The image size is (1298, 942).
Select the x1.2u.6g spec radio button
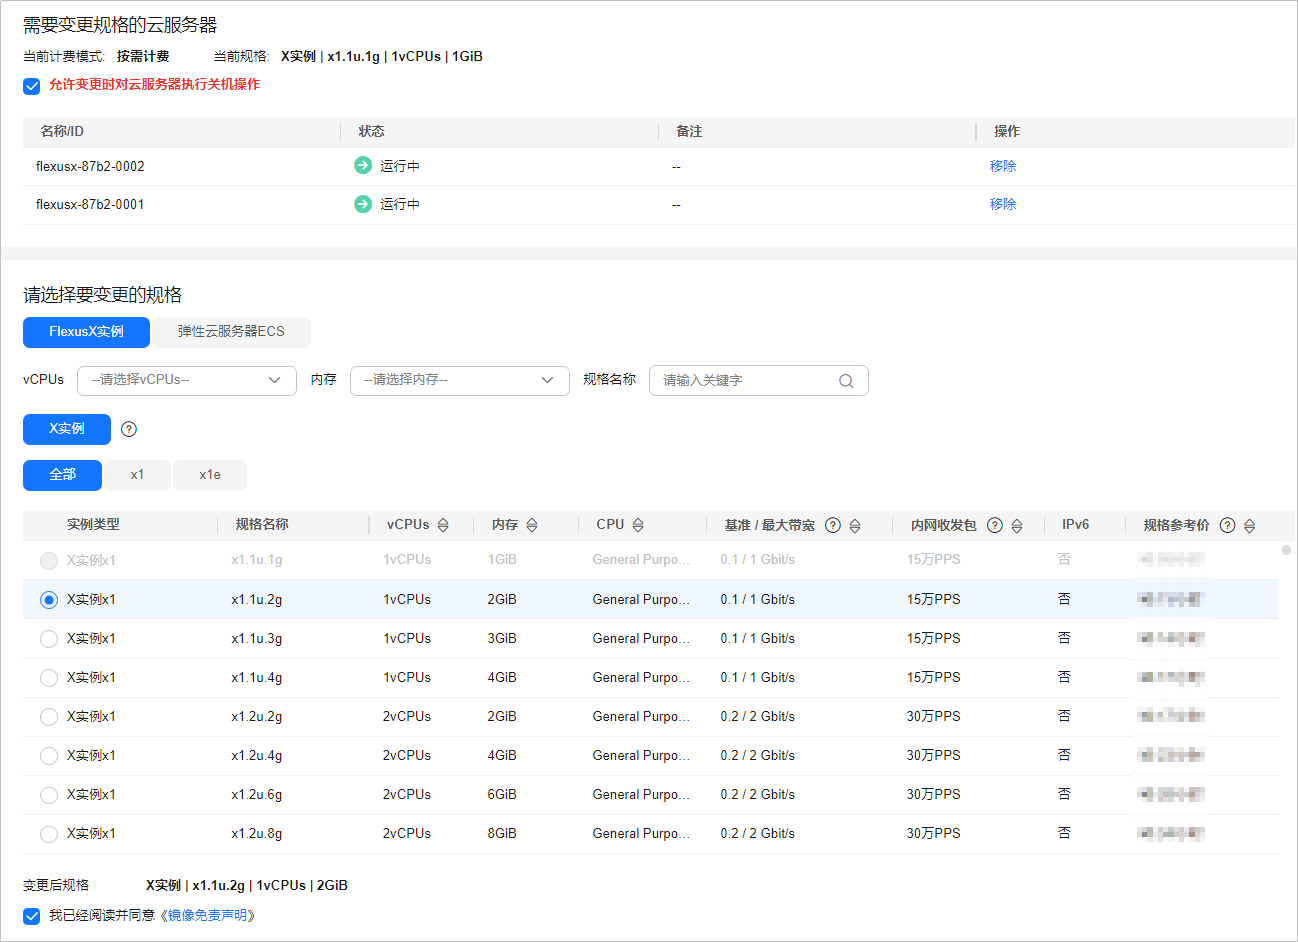click(x=49, y=795)
